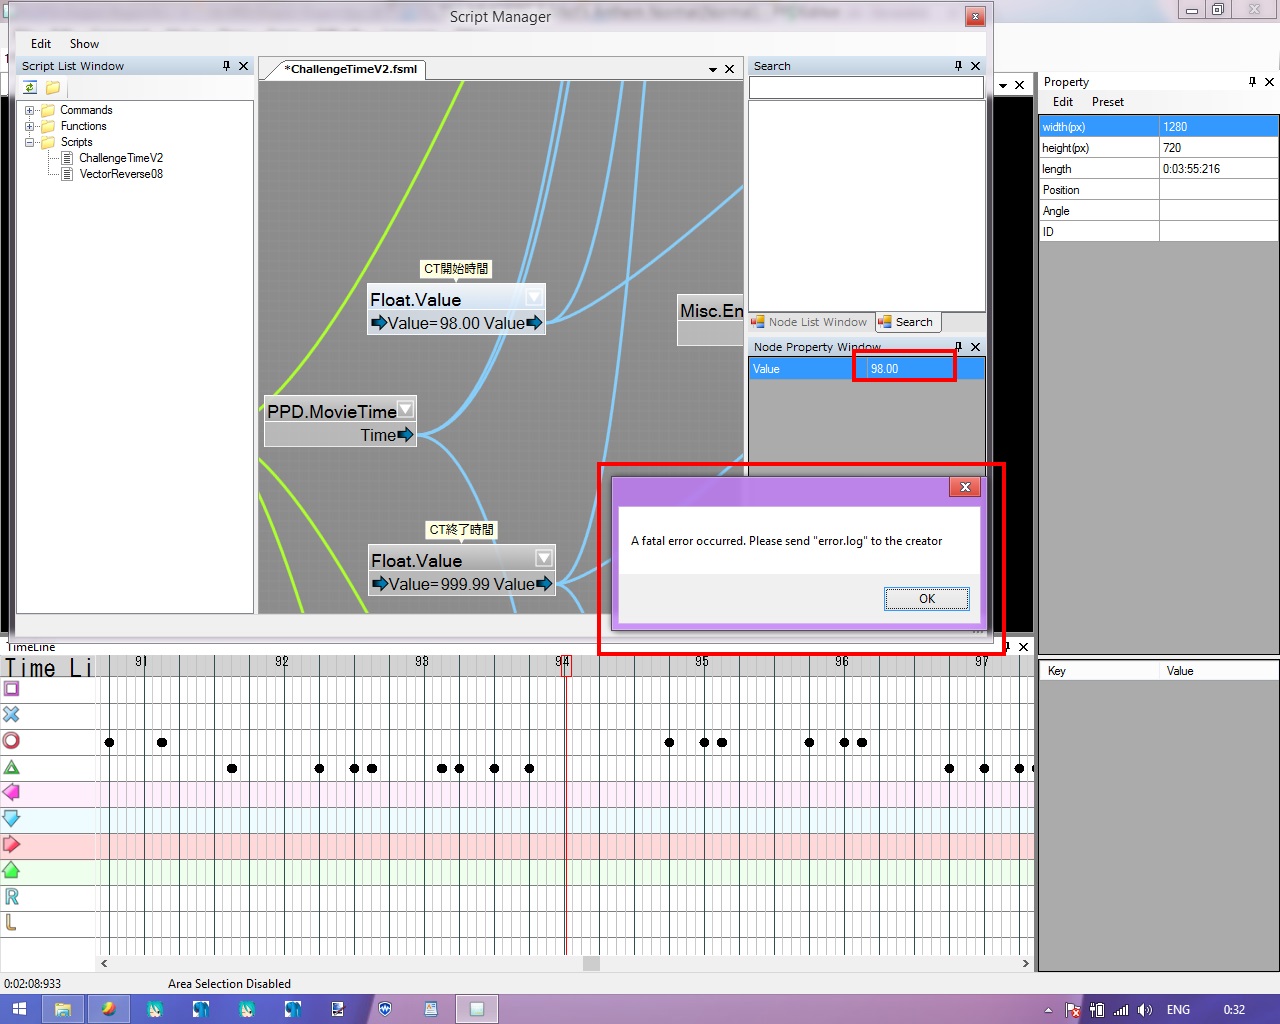Select the pink Left arrow row icon
Image resolution: width=1280 pixels, height=1024 pixels.
[x=11, y=793]
